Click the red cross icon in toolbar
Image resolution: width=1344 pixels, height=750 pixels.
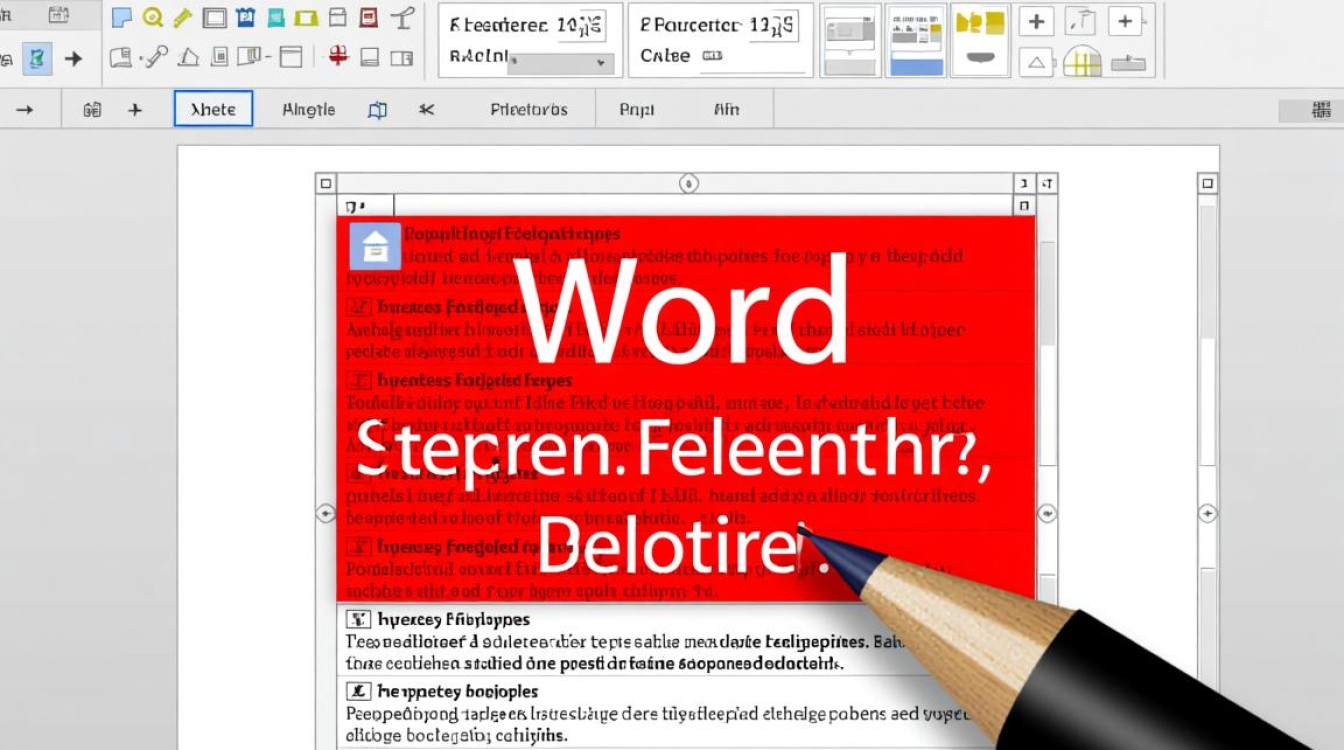tap(339, 56)
